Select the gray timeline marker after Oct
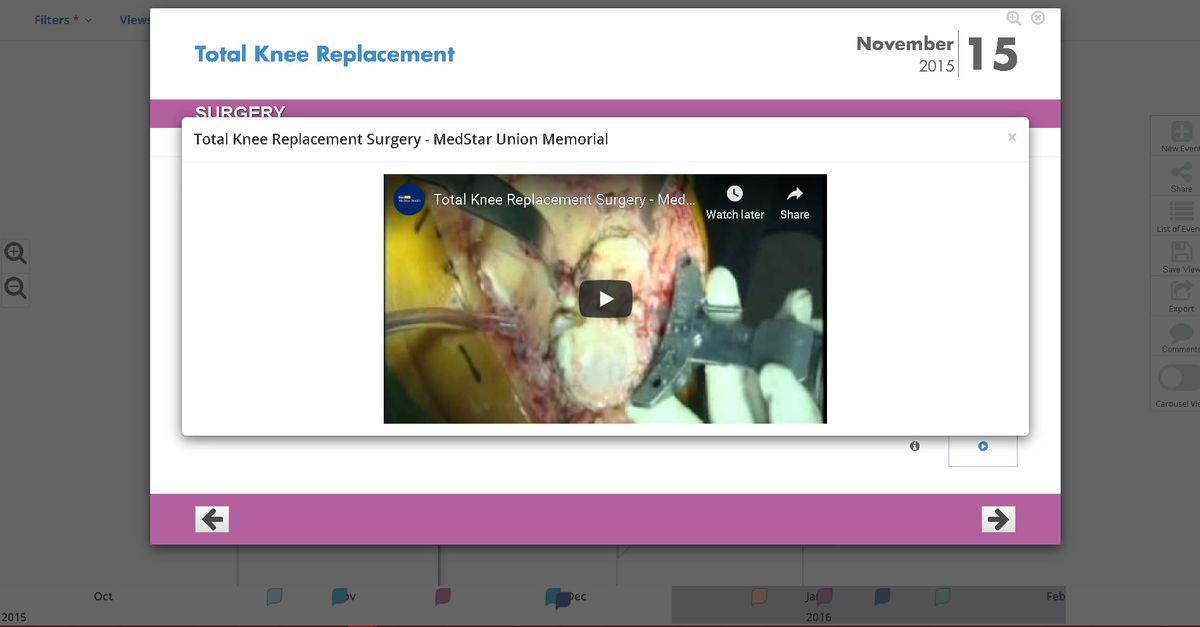1200x627 pixels. (x=274, y=597)
